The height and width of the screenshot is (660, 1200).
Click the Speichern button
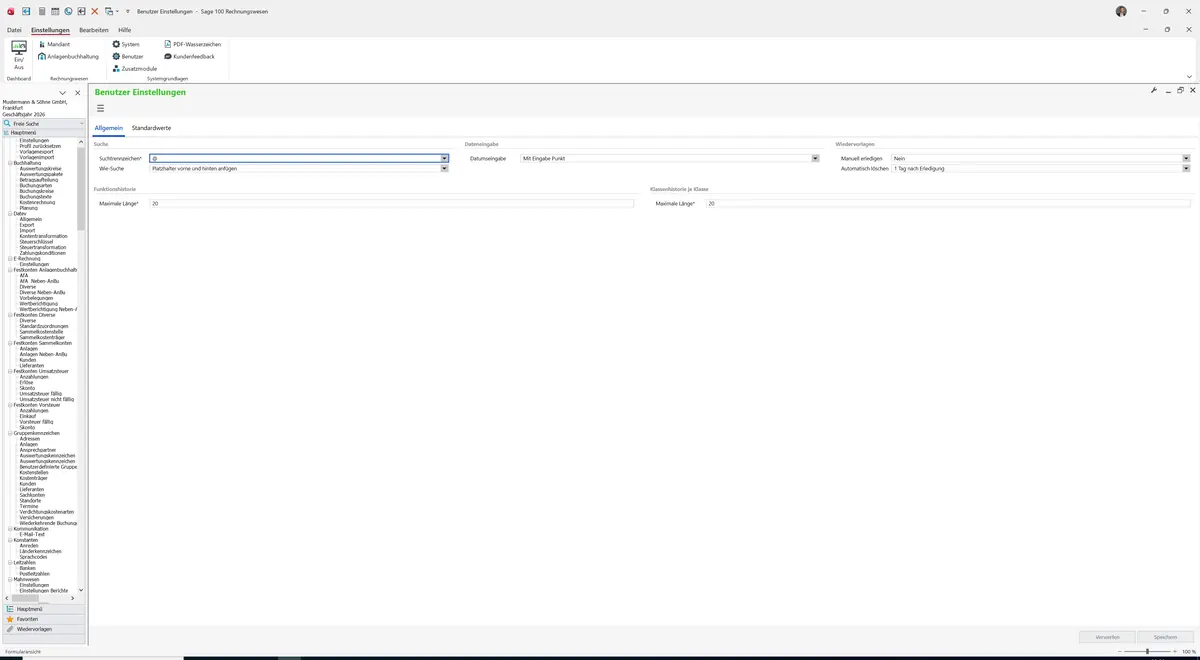click(x=1165, y=637)
